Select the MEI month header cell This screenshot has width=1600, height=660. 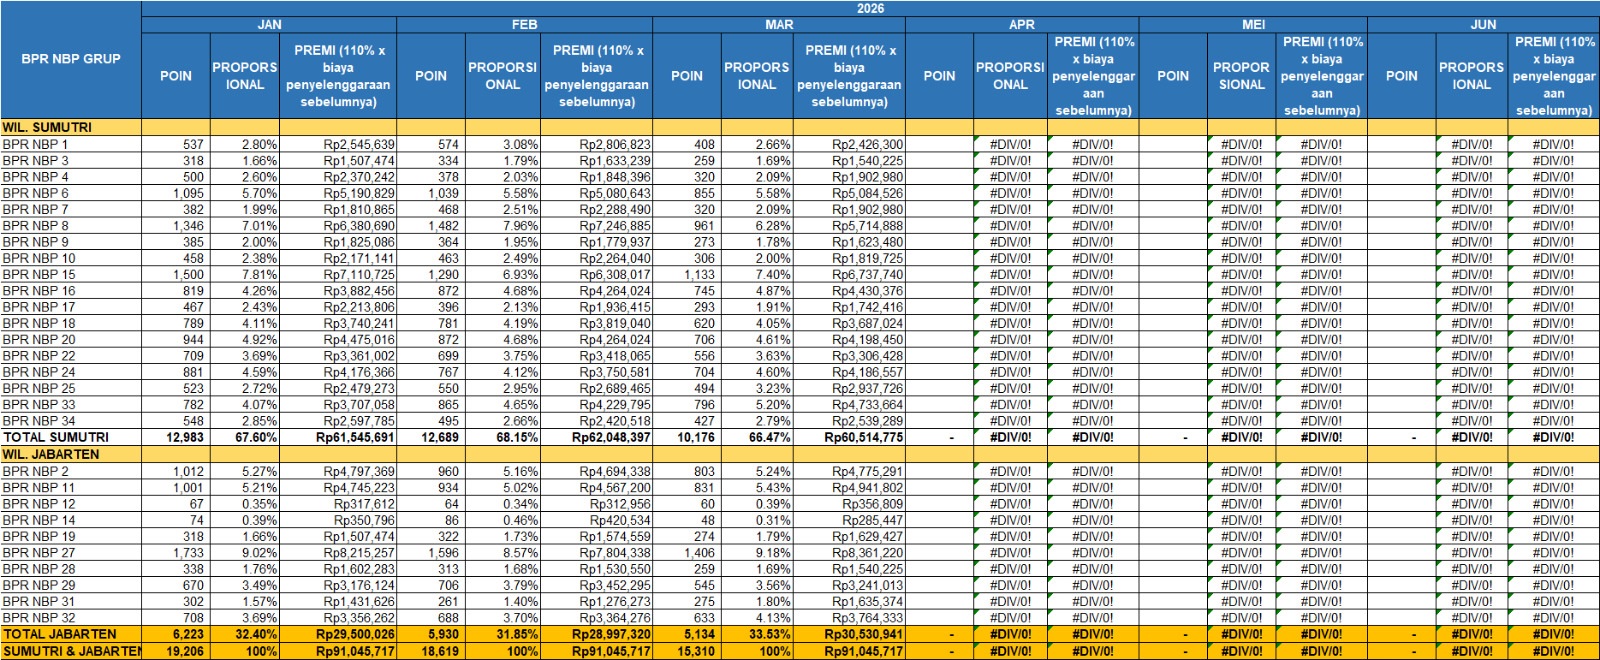(1253, 24)
